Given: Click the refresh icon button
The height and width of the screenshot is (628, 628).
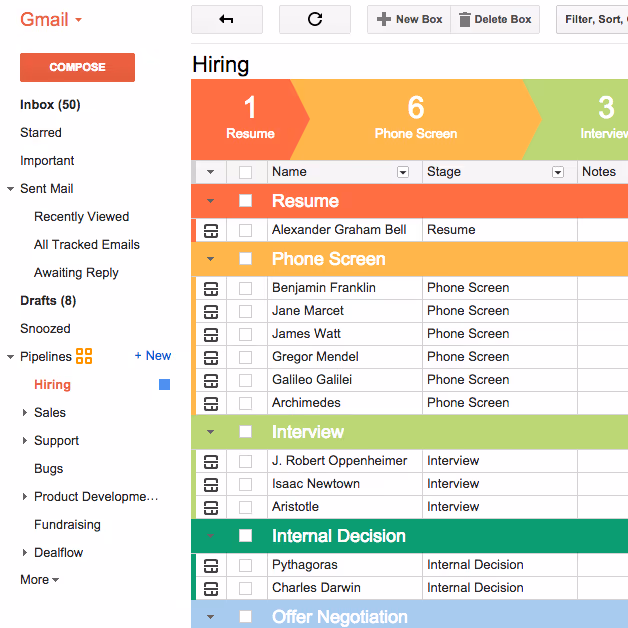Looking at the screenshot, I should (x=315, y=19).
